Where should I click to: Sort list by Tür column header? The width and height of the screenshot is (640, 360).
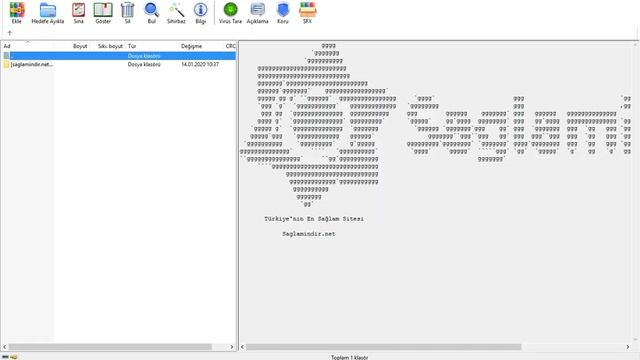pos(132,46)
